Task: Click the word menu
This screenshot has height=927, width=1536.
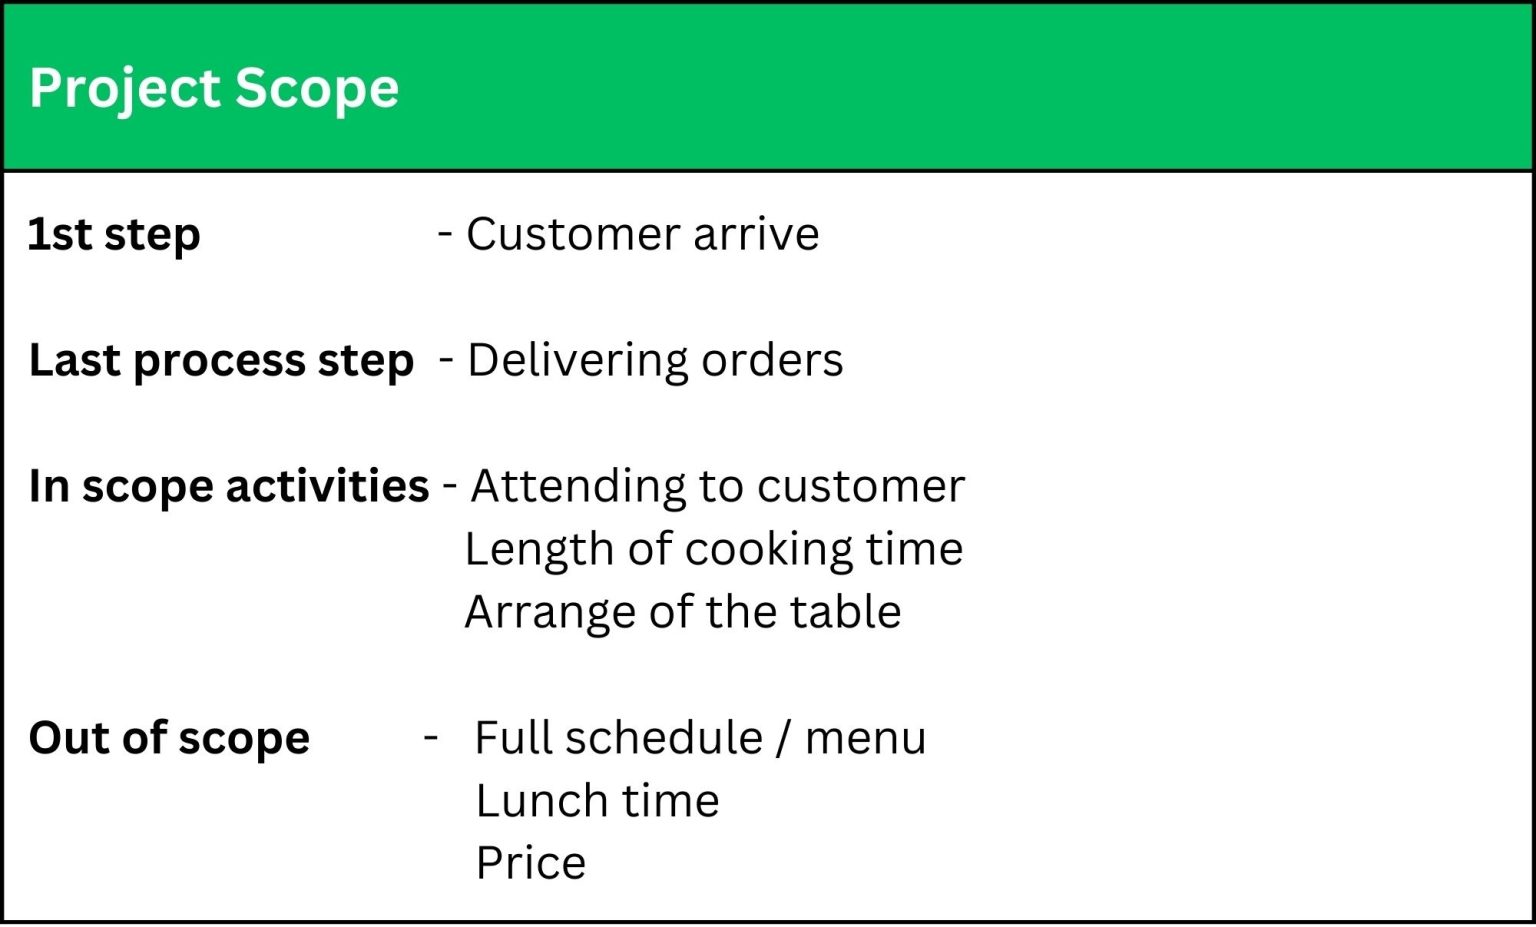Action: point(865,739)
